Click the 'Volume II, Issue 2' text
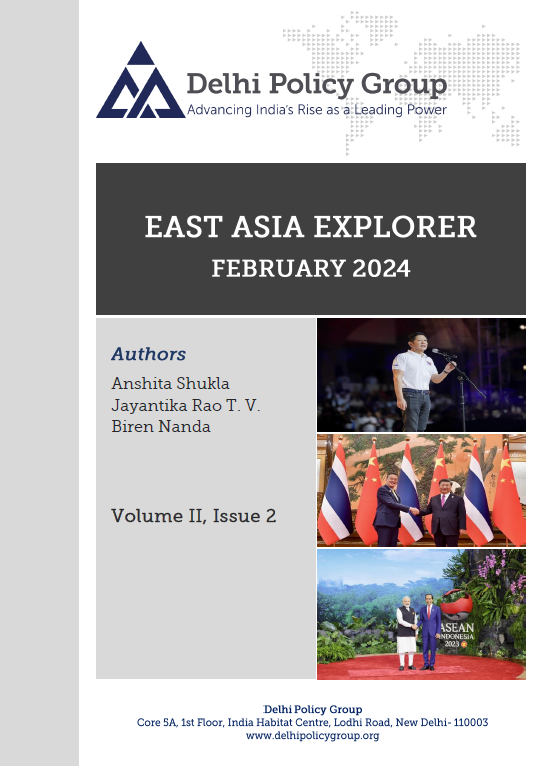The image size is (542, 768). click(193, 516)
